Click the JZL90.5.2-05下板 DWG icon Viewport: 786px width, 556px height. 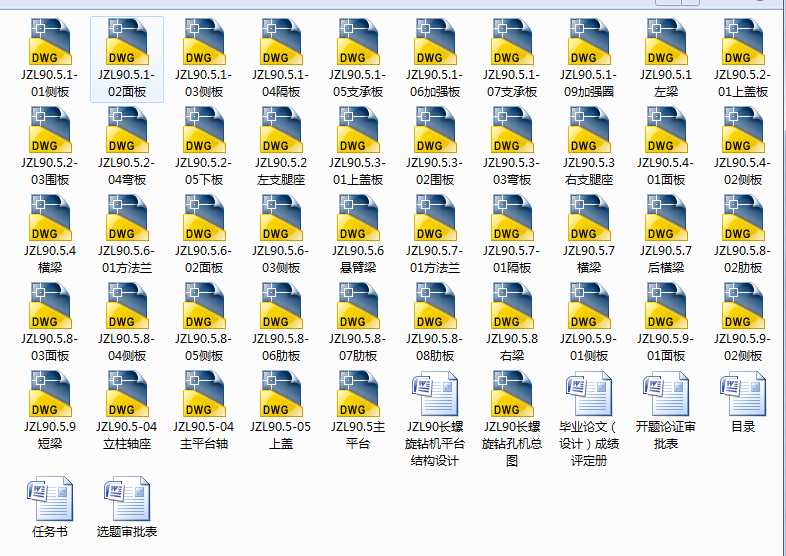204,130
